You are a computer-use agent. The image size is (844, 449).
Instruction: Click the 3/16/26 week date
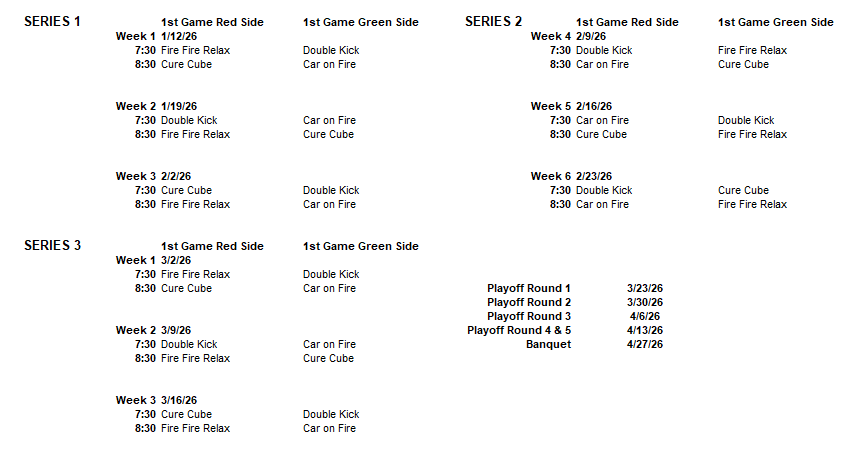click(x=179, y=400)
